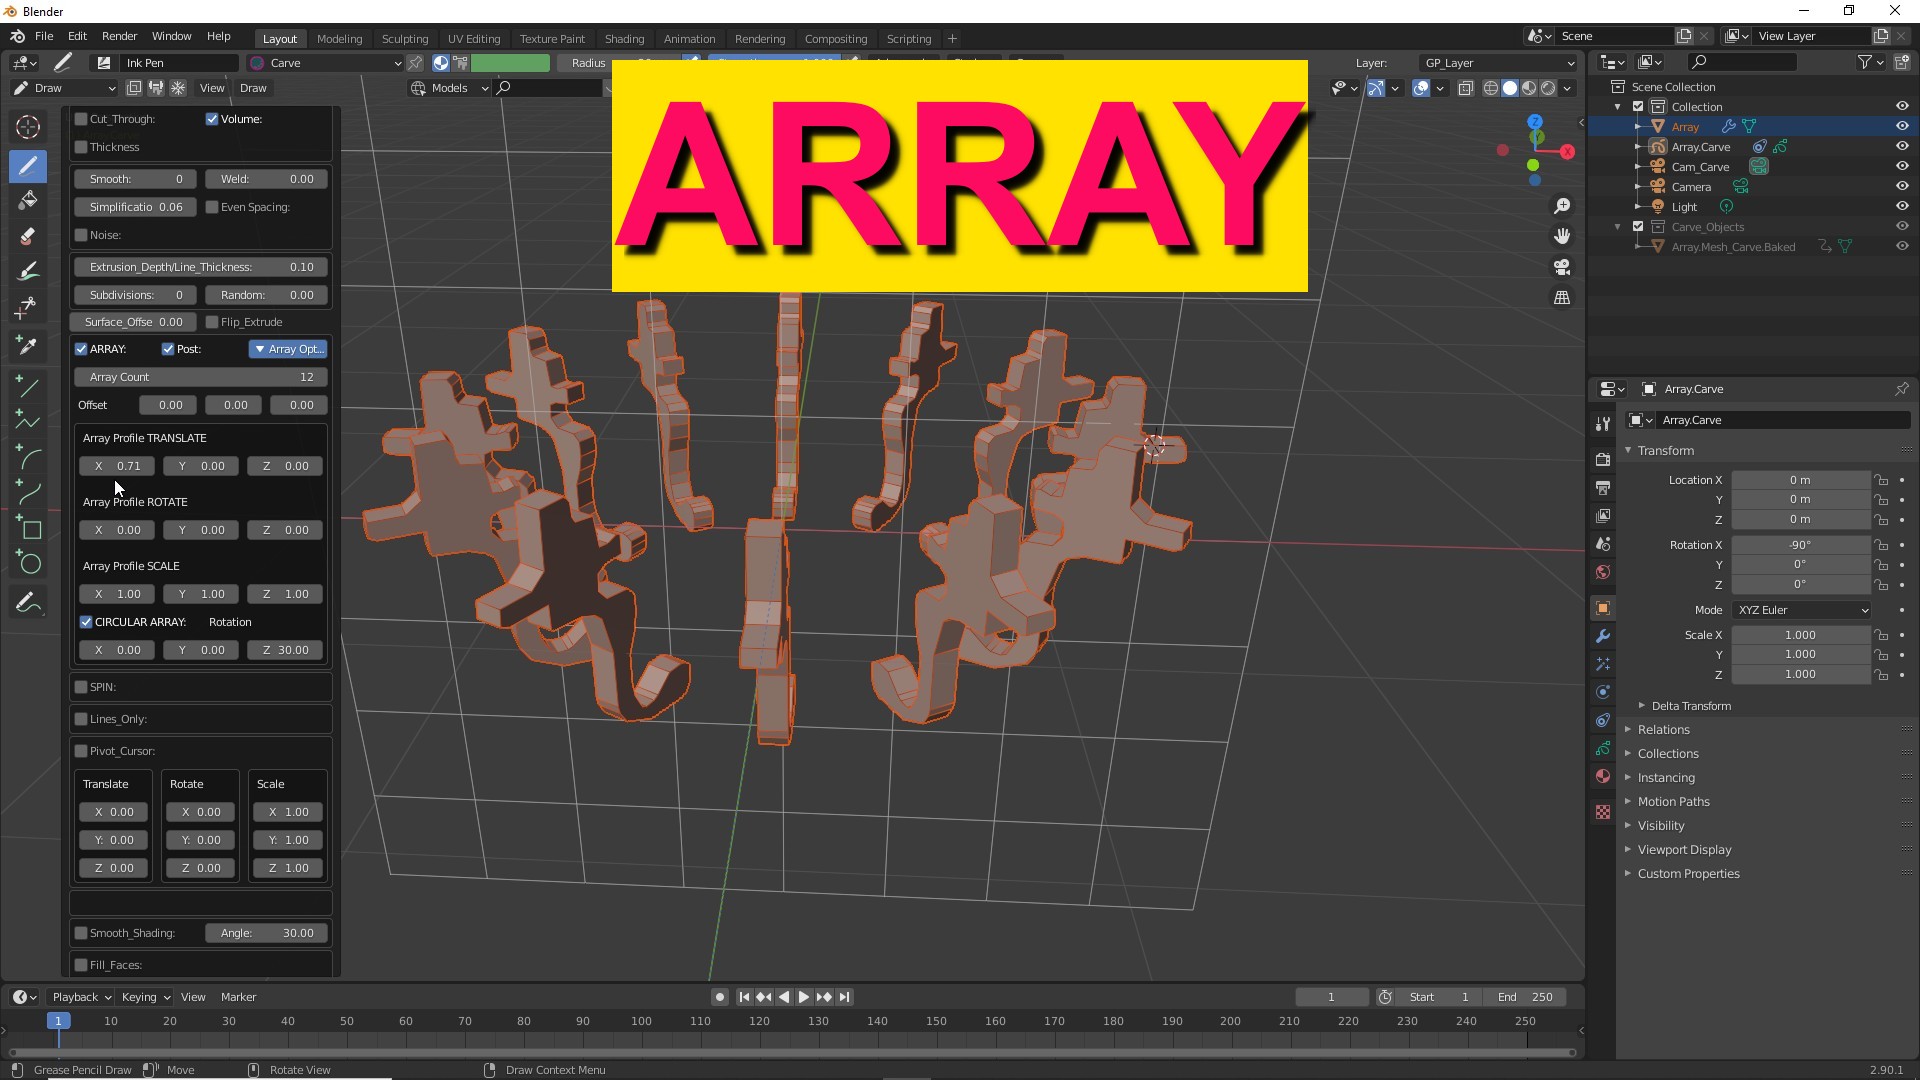Open the Material properties tab icon
Screen dimensions: 1920x1080
pos(1603,776)
